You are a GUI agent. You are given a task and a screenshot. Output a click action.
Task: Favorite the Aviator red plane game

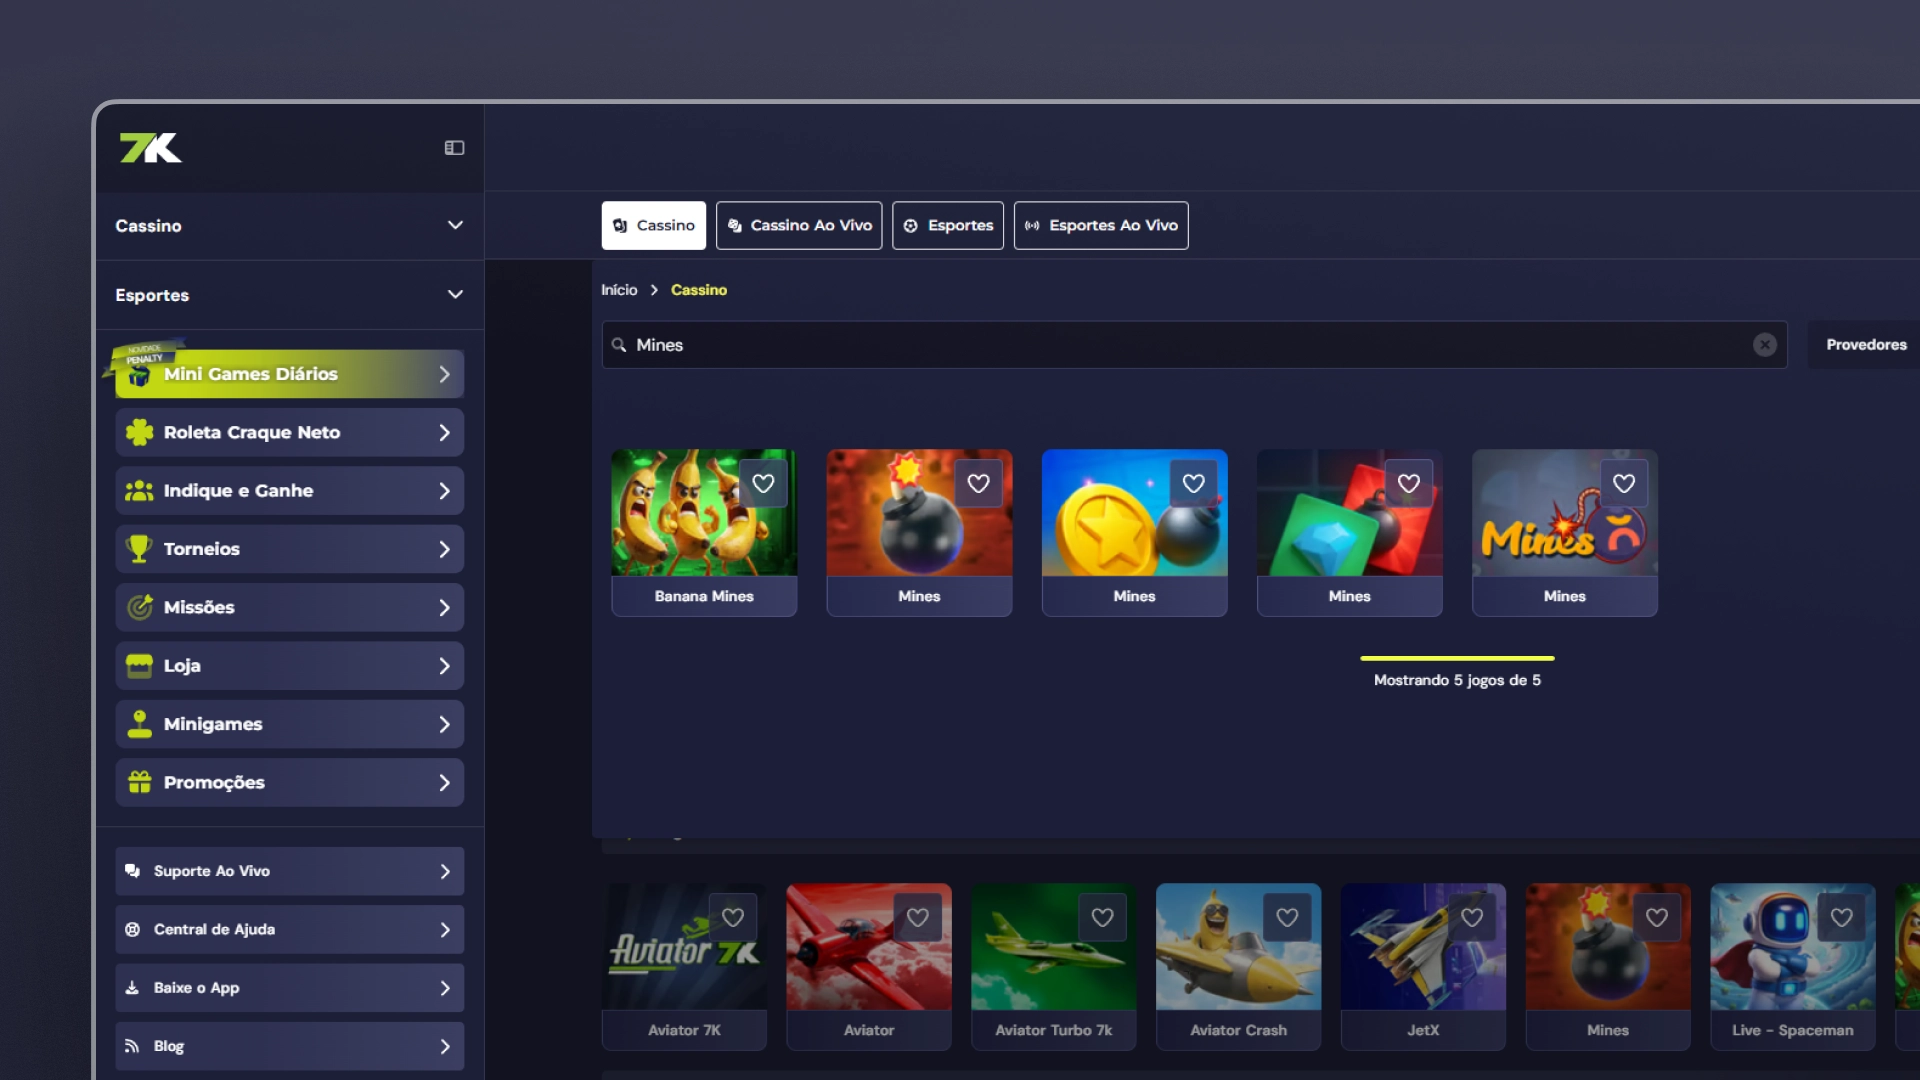coord(917,918)
